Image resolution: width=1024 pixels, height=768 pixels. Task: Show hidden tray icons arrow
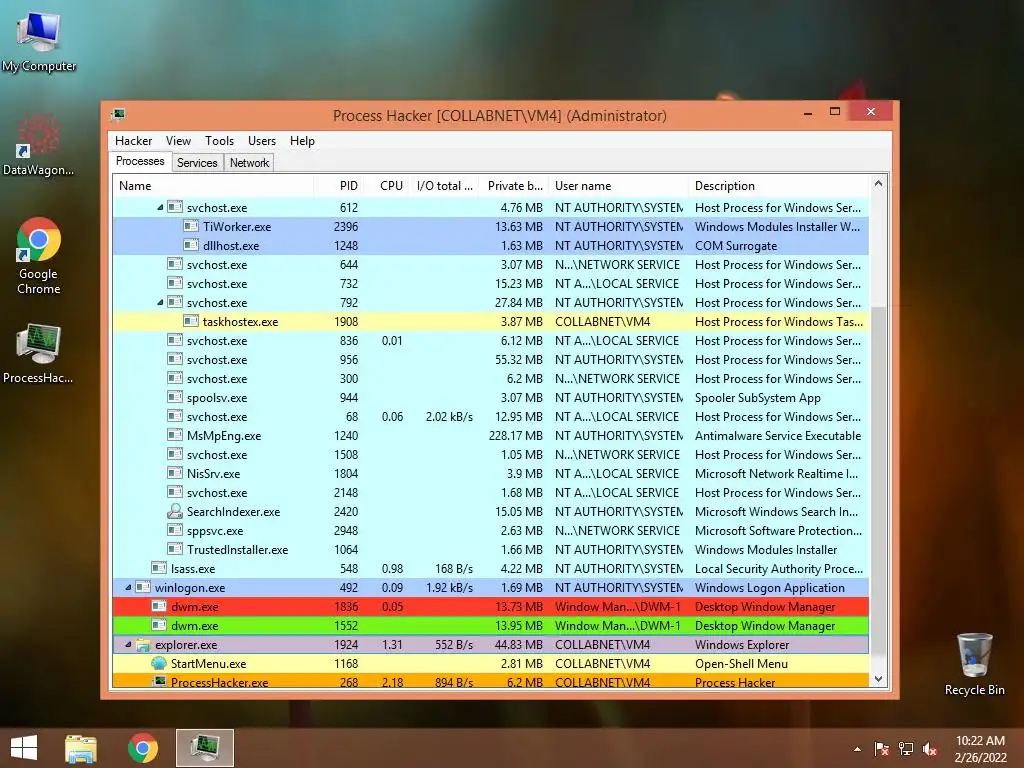tap(857, 749)
